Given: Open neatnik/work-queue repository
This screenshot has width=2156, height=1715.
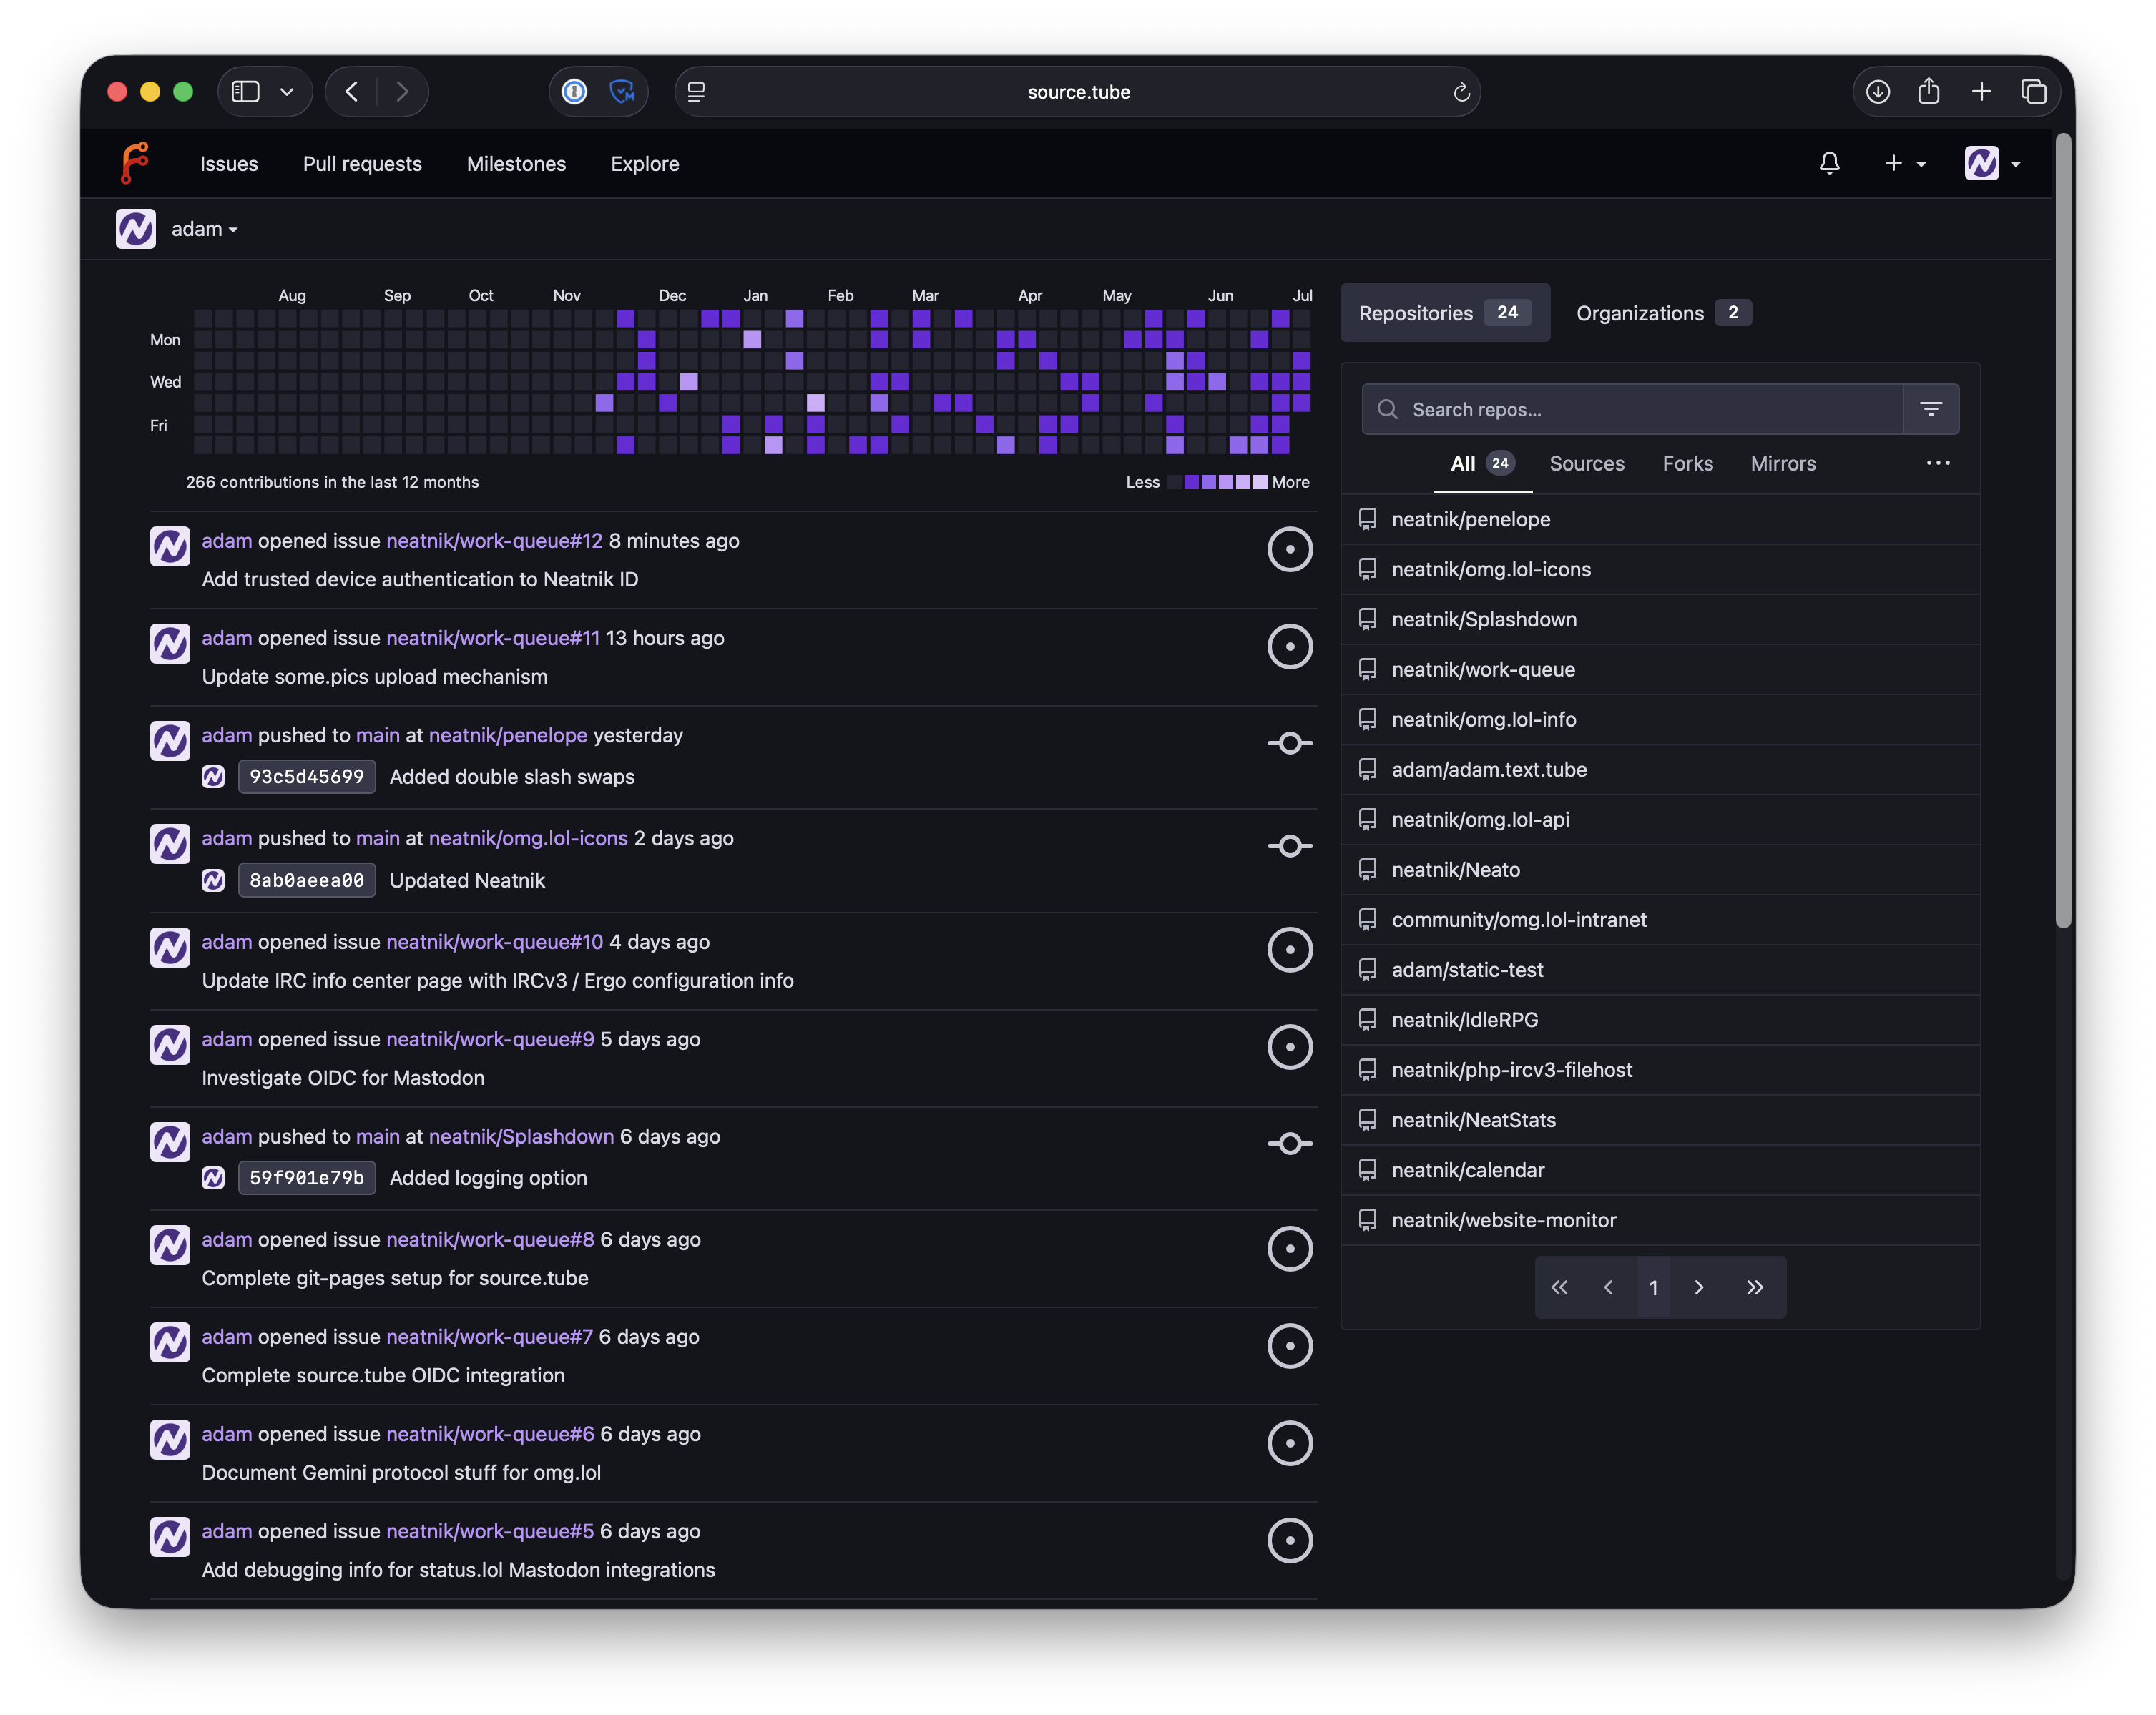Looking at the screenshot, I should tap(1483, 669).
